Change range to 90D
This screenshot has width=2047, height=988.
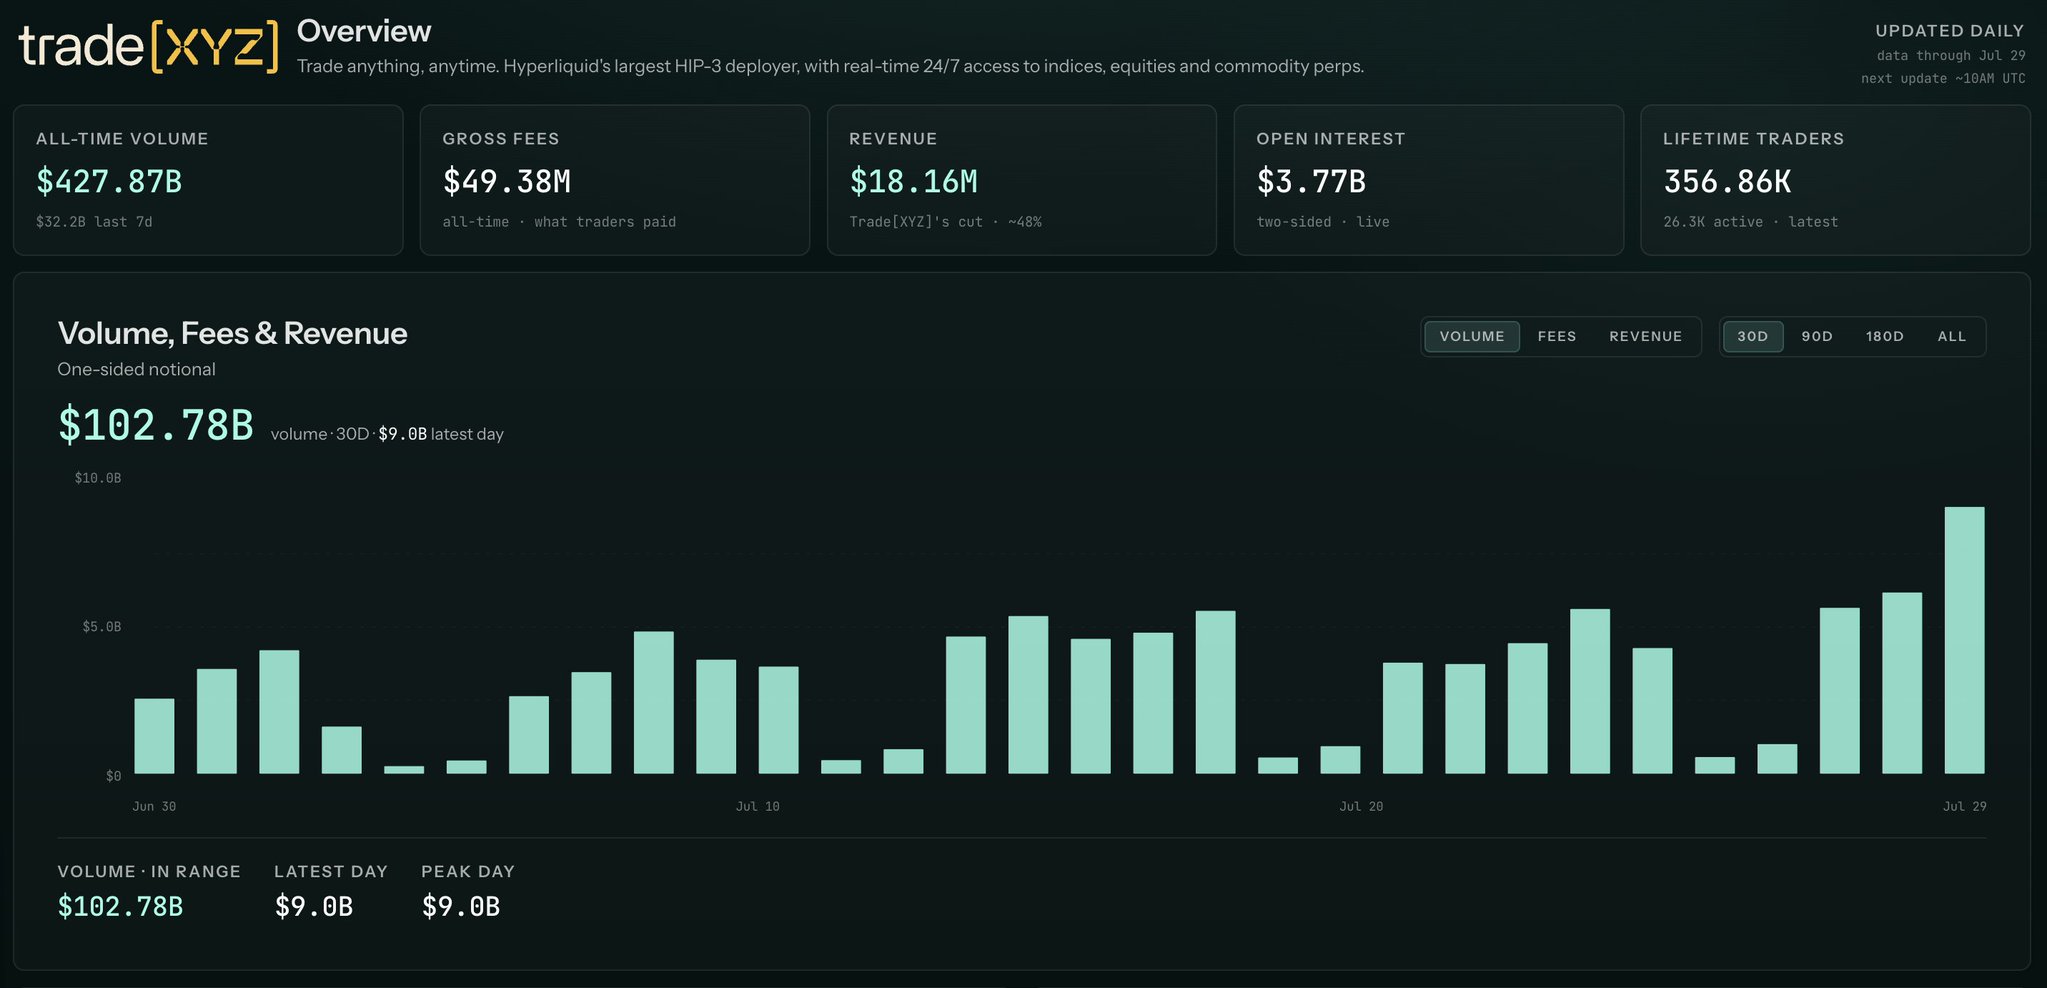pos(1817,336)
